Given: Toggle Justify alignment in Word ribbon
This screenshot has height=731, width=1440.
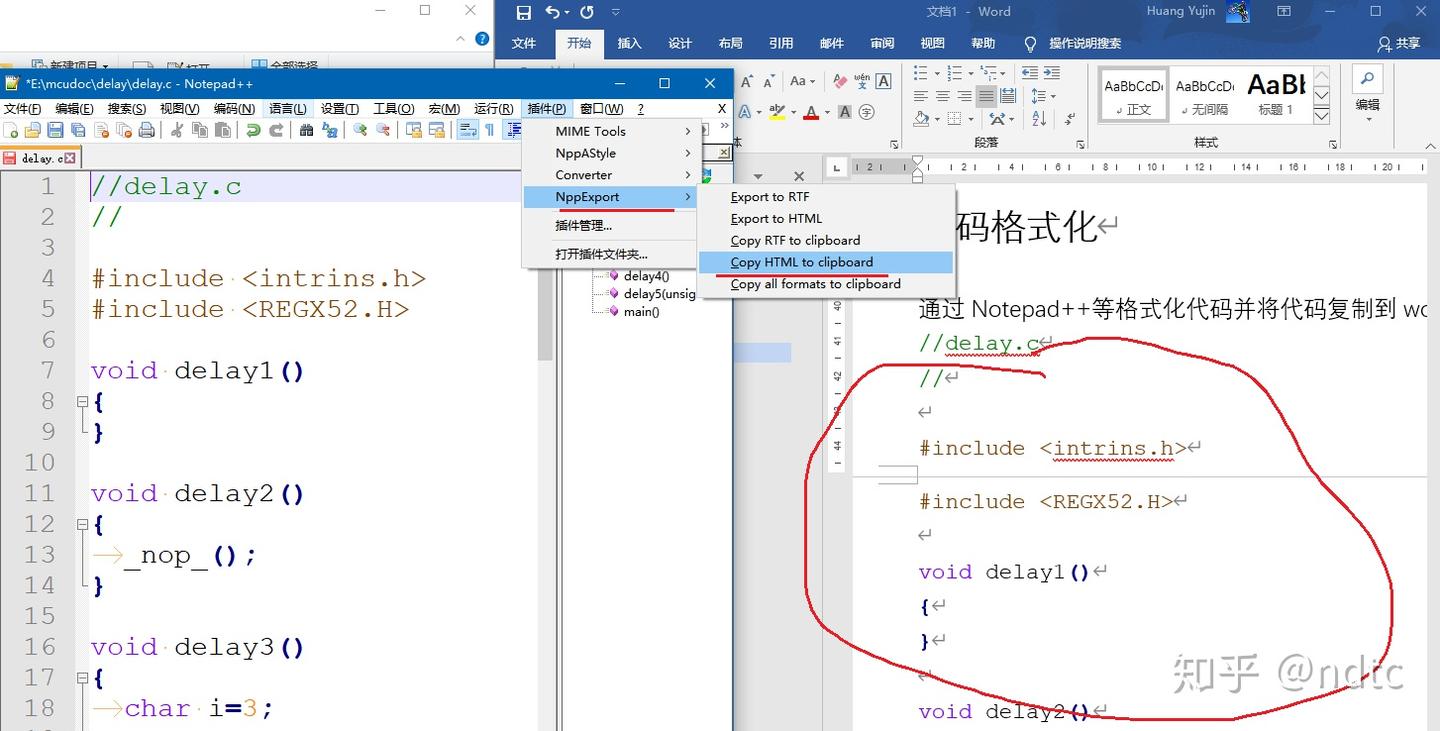Looking at the screenshot, I should (x=986, y=96).
